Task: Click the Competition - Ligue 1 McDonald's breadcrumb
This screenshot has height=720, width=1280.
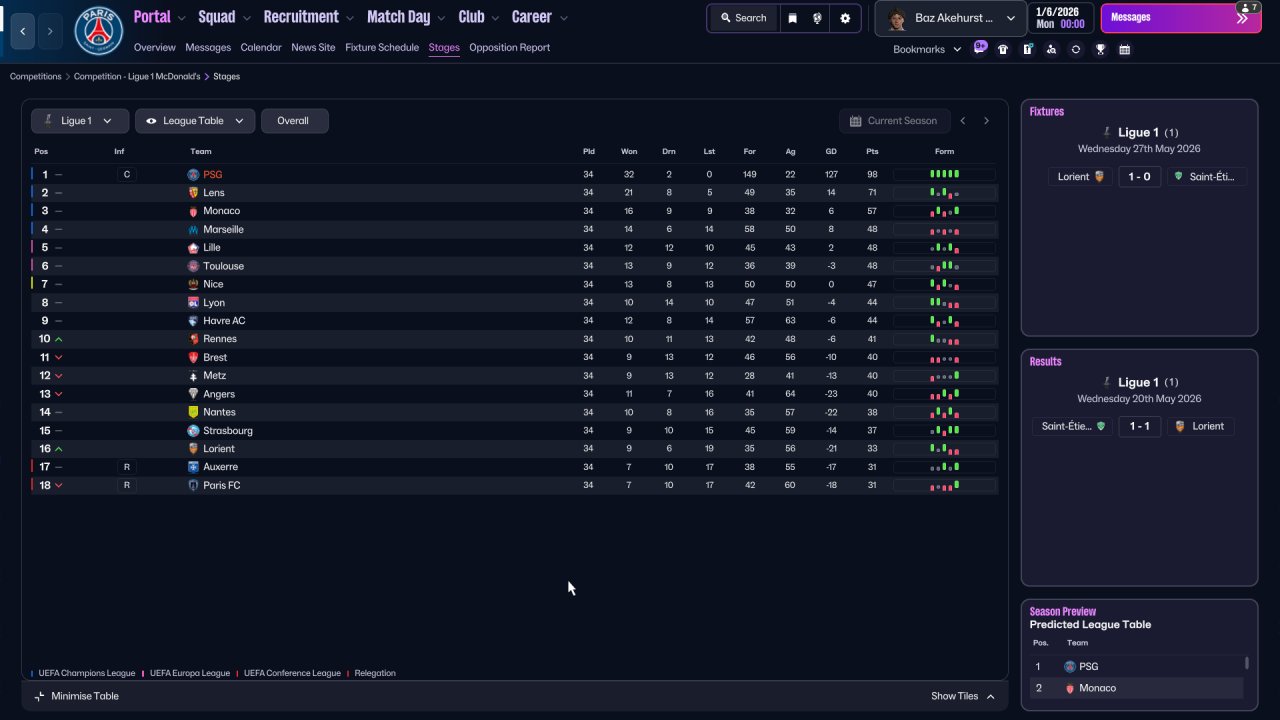Action: [137, 76]
